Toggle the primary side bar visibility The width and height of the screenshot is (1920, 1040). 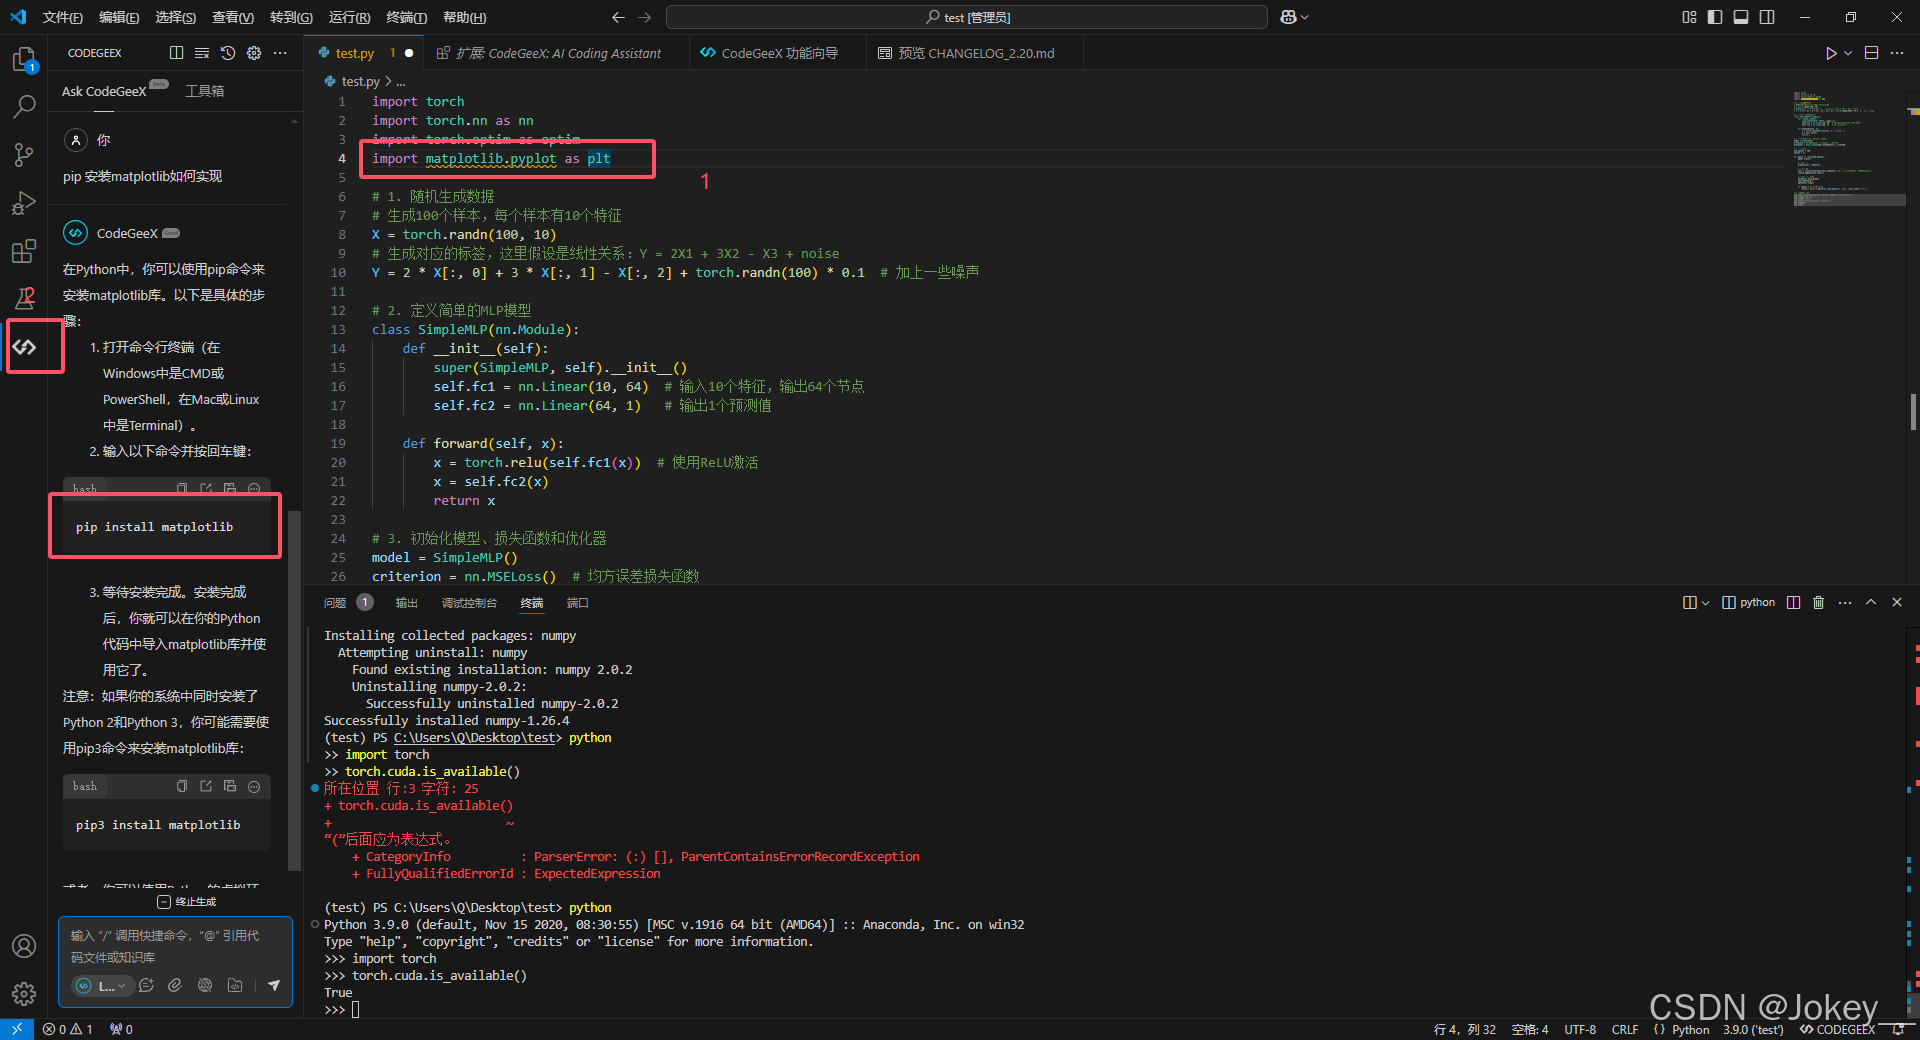tap(1715, 17)
